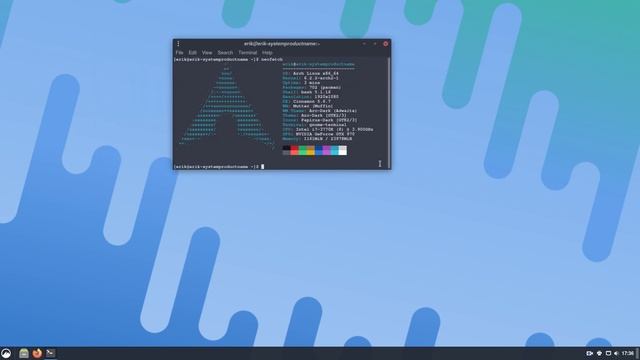Click the '1920x1080' Resolution line

[311, 97]
